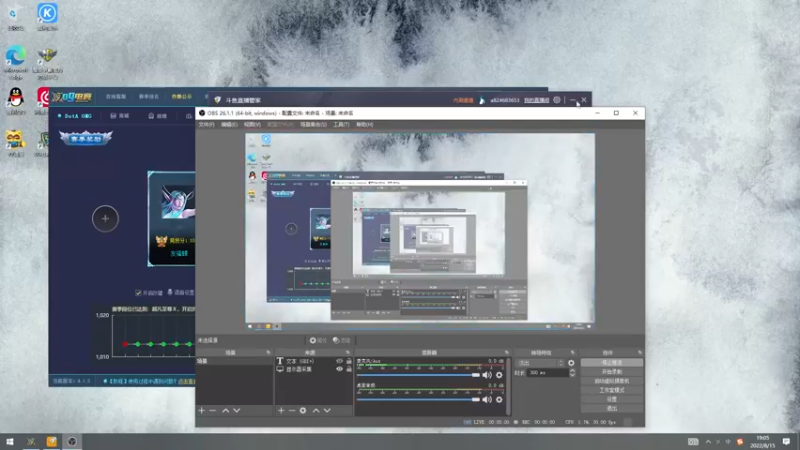Click the 时长 300 ms input field
Viewport: 800px width, 450px height.
coord(548,373)
